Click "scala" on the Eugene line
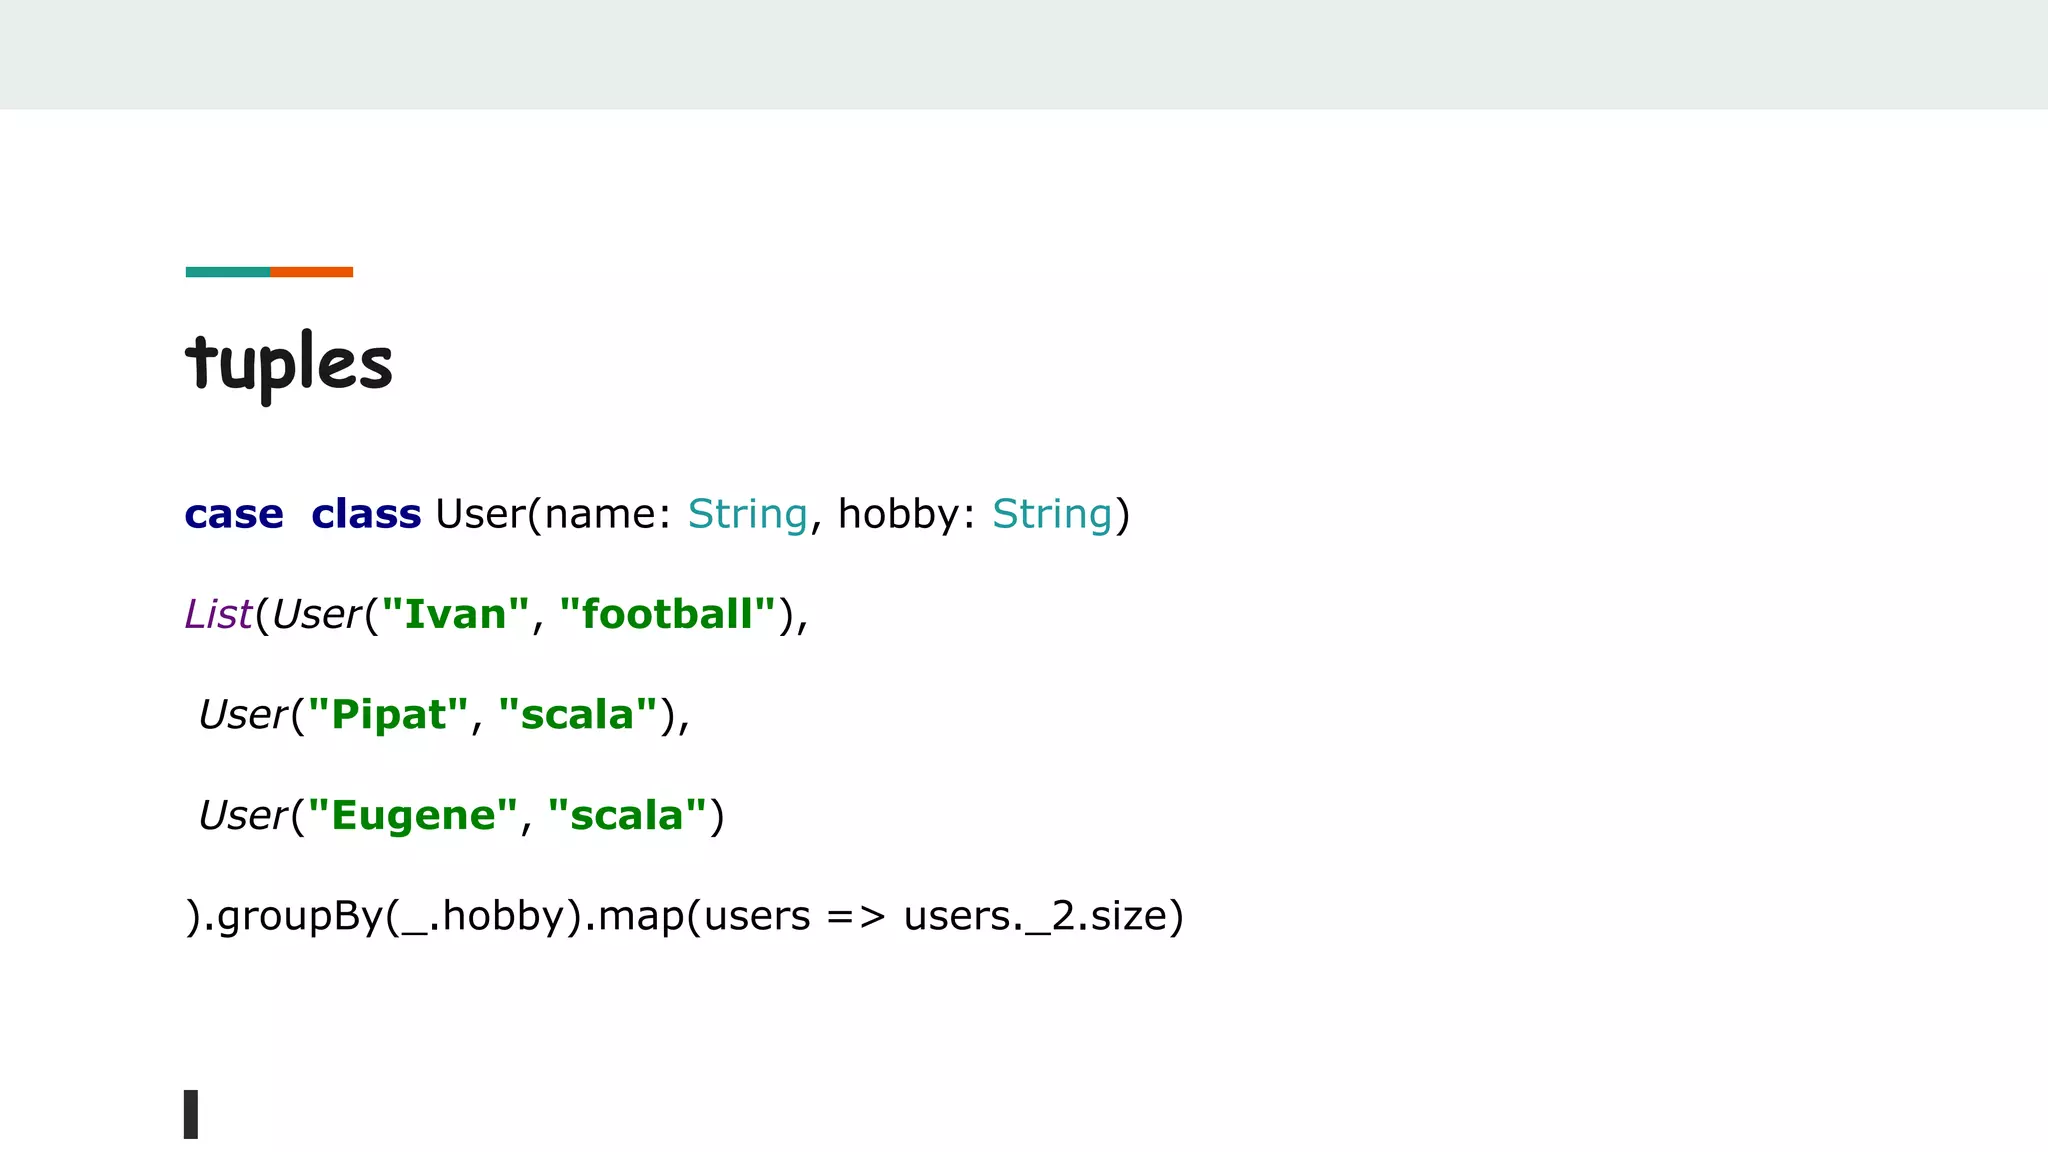Screen dimensions: 2048x1152 (627, 815)
